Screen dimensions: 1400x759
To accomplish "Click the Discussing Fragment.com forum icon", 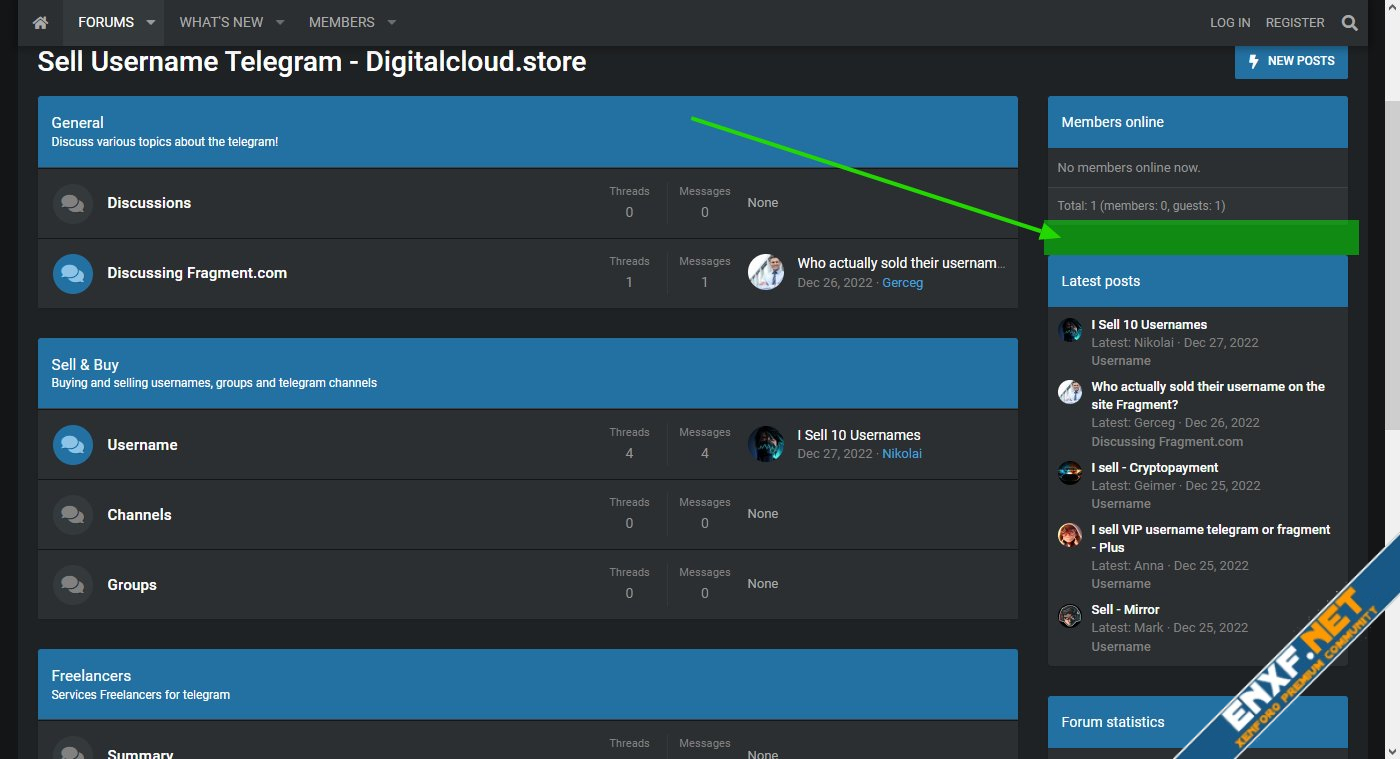I will point(72,273).
